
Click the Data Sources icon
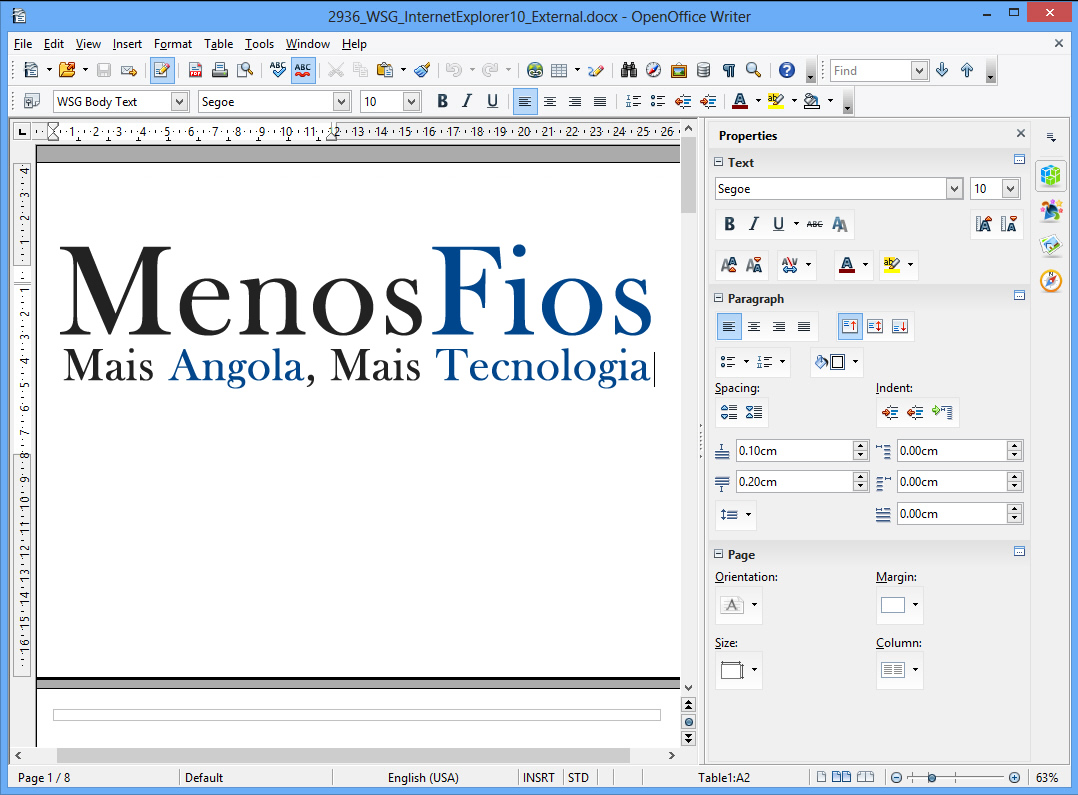(703, 70)
